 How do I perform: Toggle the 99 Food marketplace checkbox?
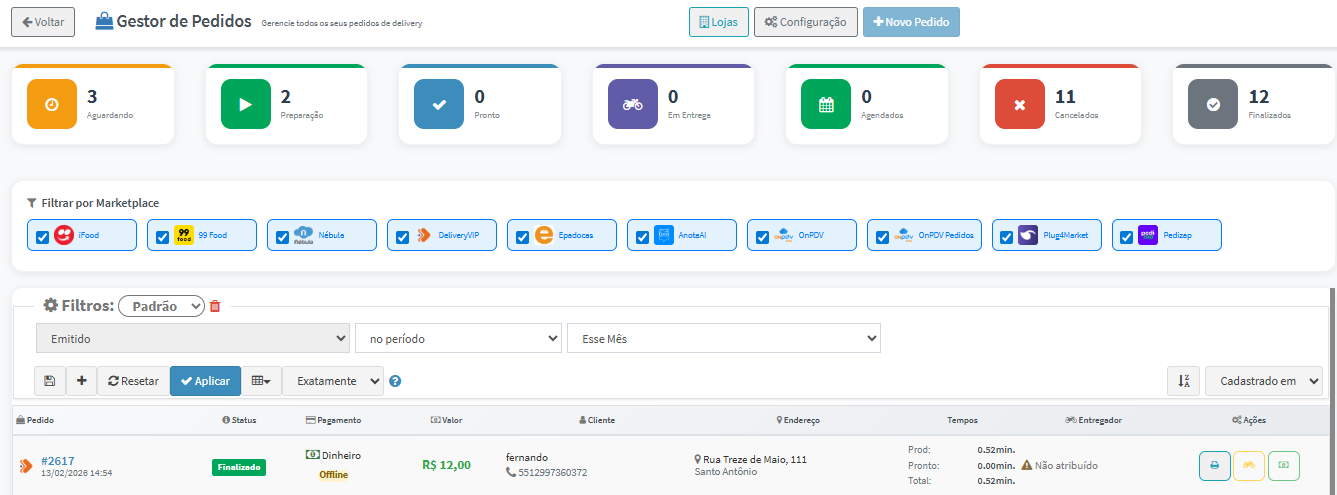point(162,237)
